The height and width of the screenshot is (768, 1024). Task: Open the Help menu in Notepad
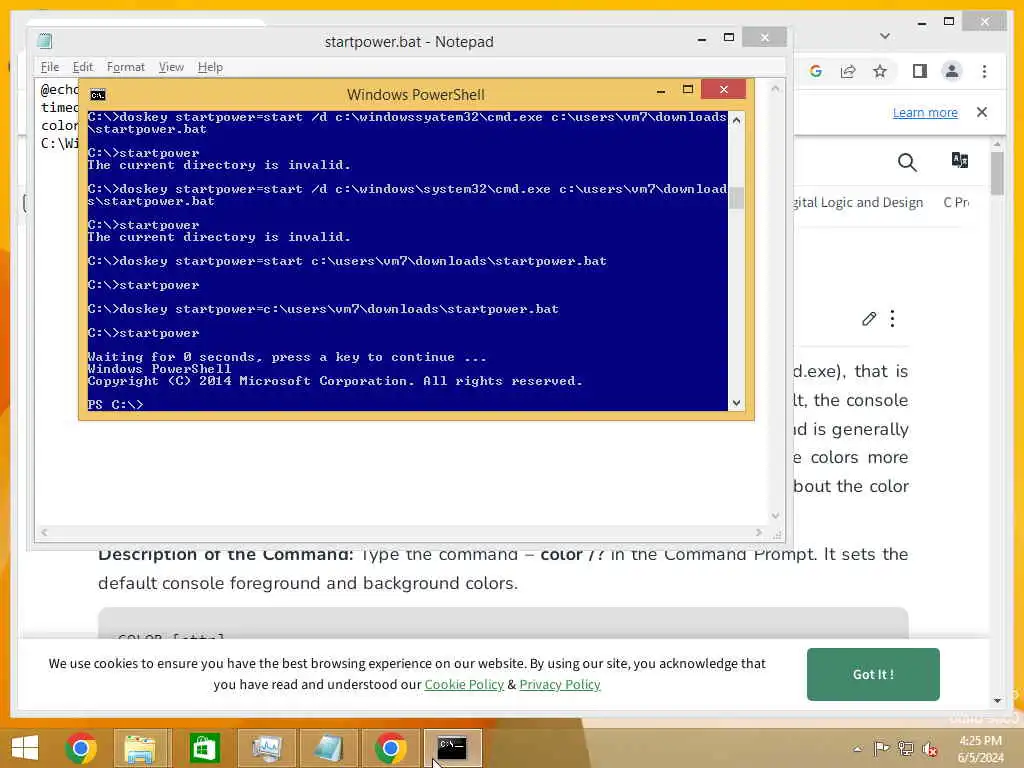click(x=210, y=67)
